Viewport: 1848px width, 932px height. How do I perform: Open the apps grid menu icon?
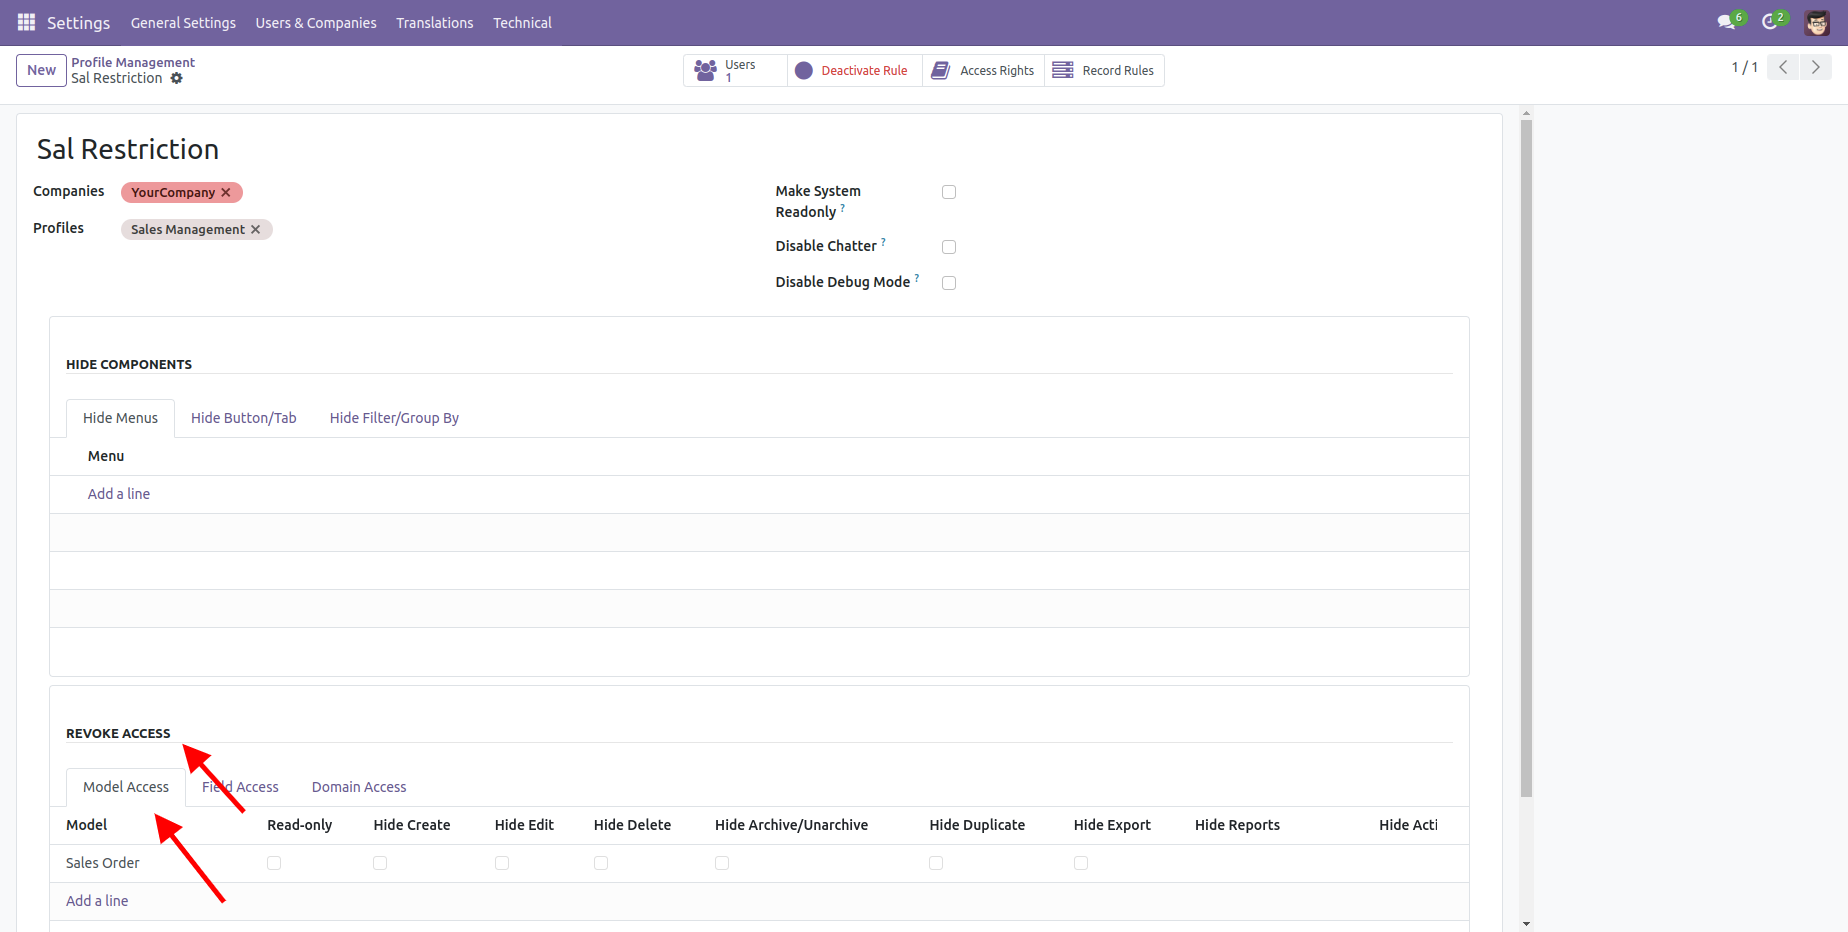(x=26, y=22)
